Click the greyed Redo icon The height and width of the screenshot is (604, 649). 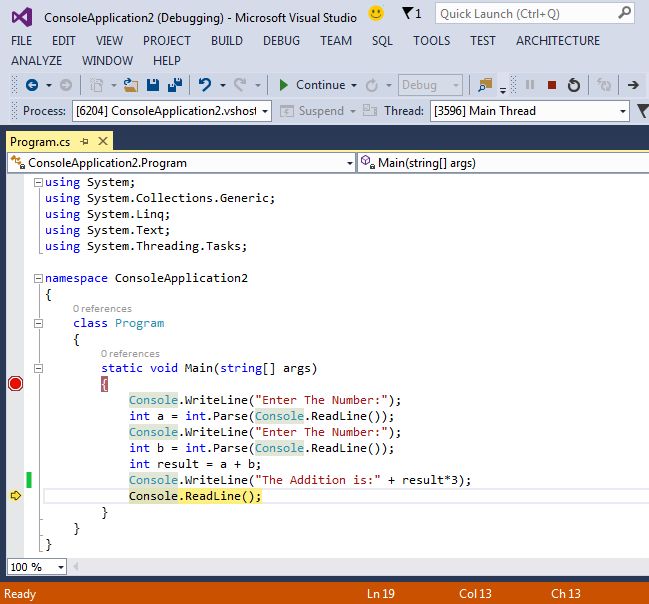(240, 85)
